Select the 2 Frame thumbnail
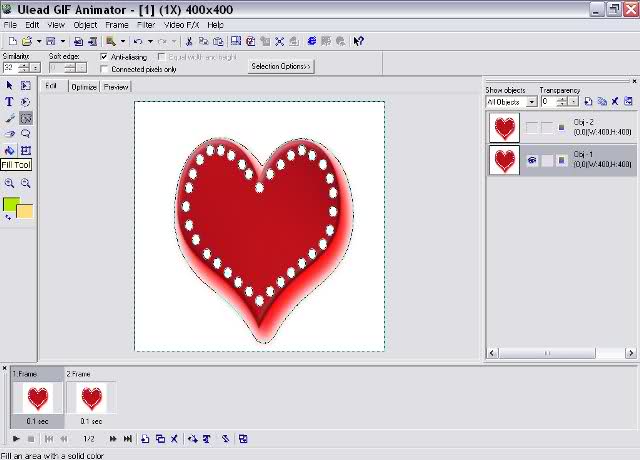 pyautogui.click(x=91, y=398)
